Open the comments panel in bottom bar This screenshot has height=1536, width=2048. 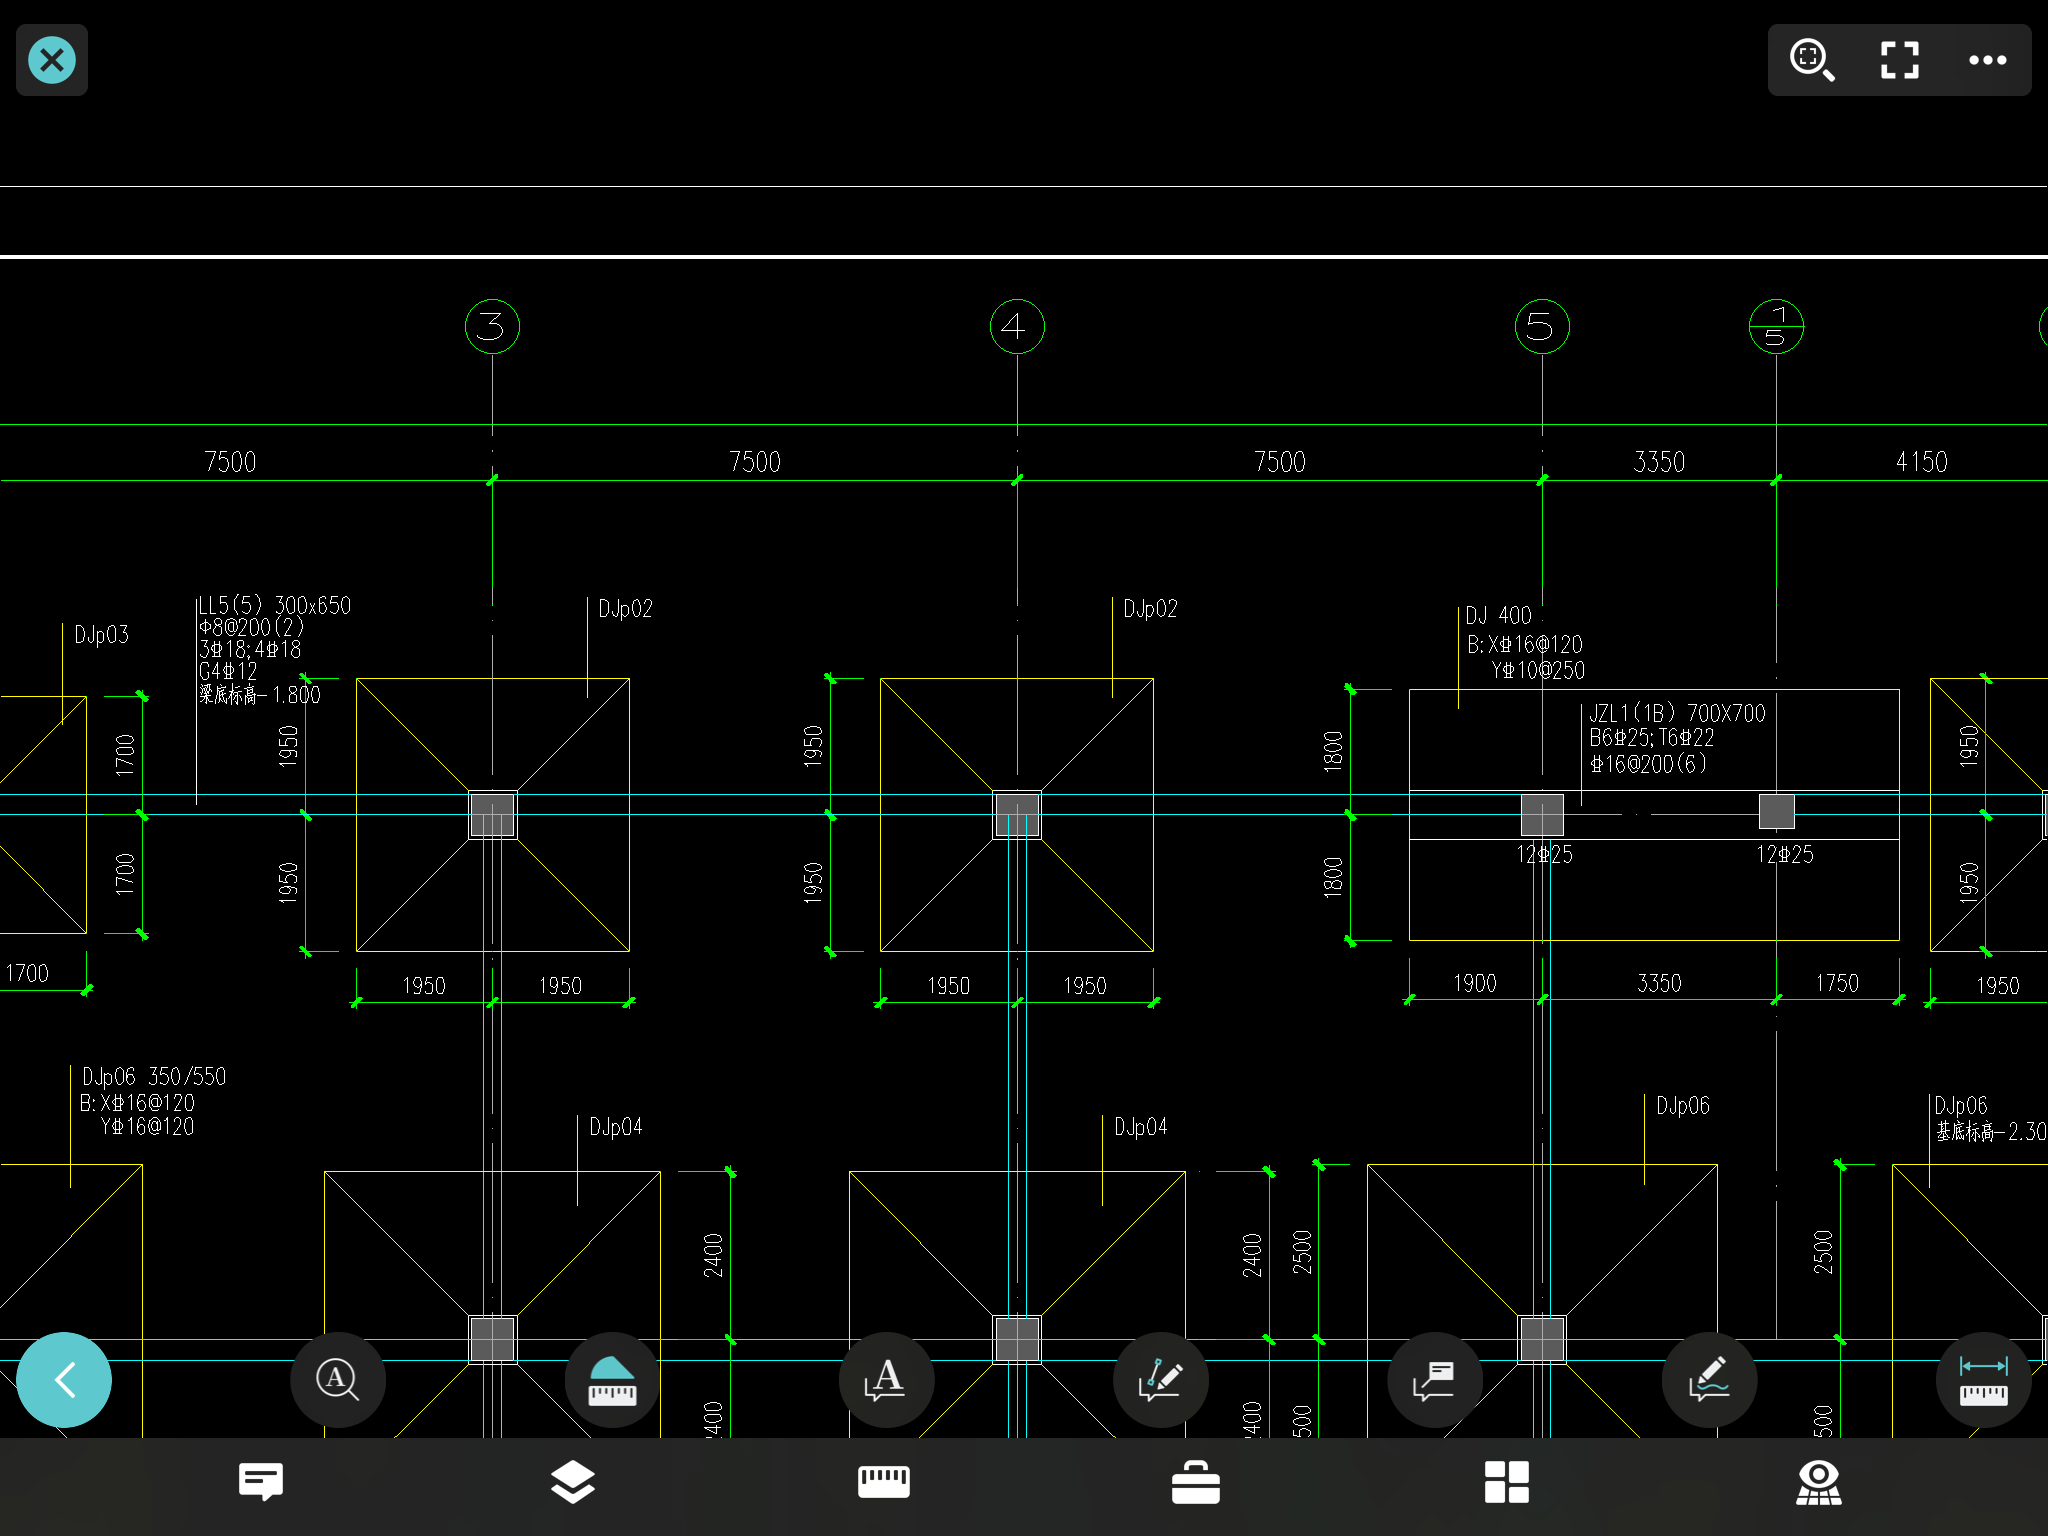[261, 1482]
